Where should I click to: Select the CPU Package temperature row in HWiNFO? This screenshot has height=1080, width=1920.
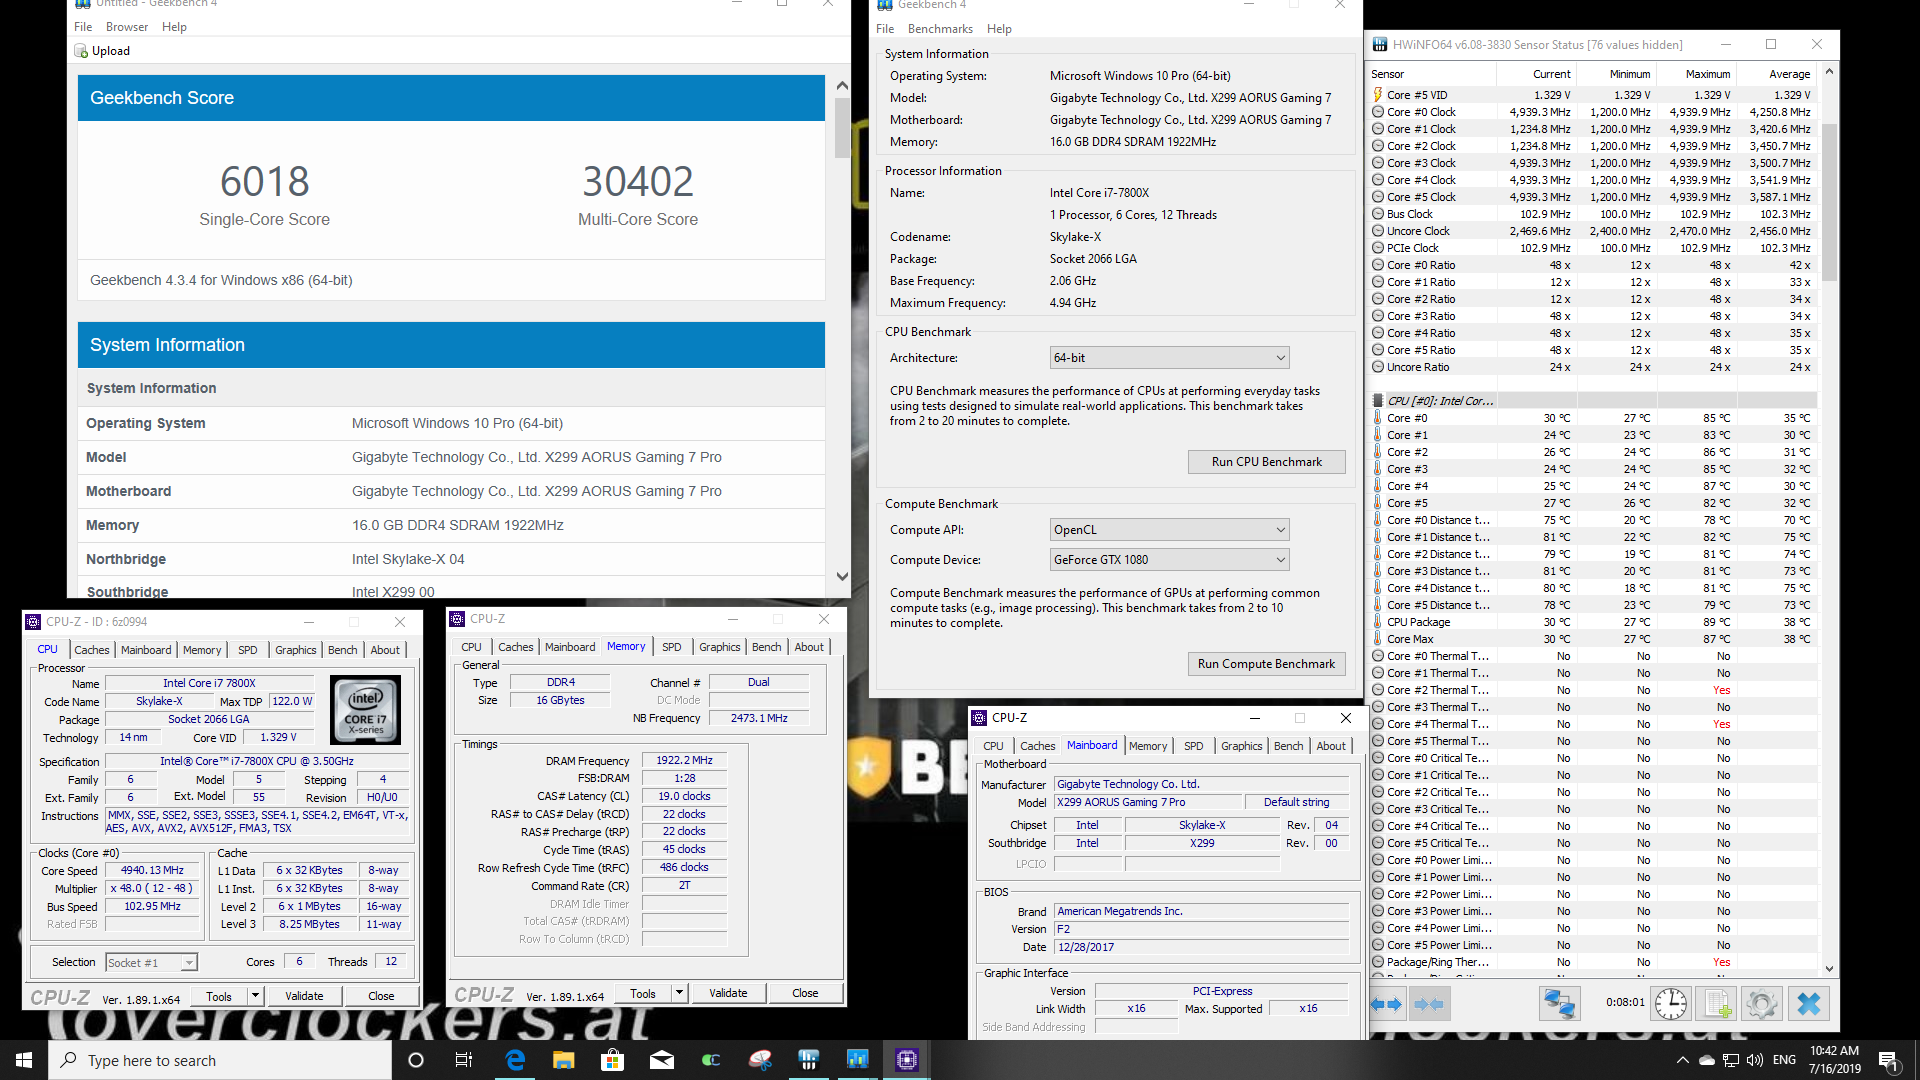[1592, 622]
